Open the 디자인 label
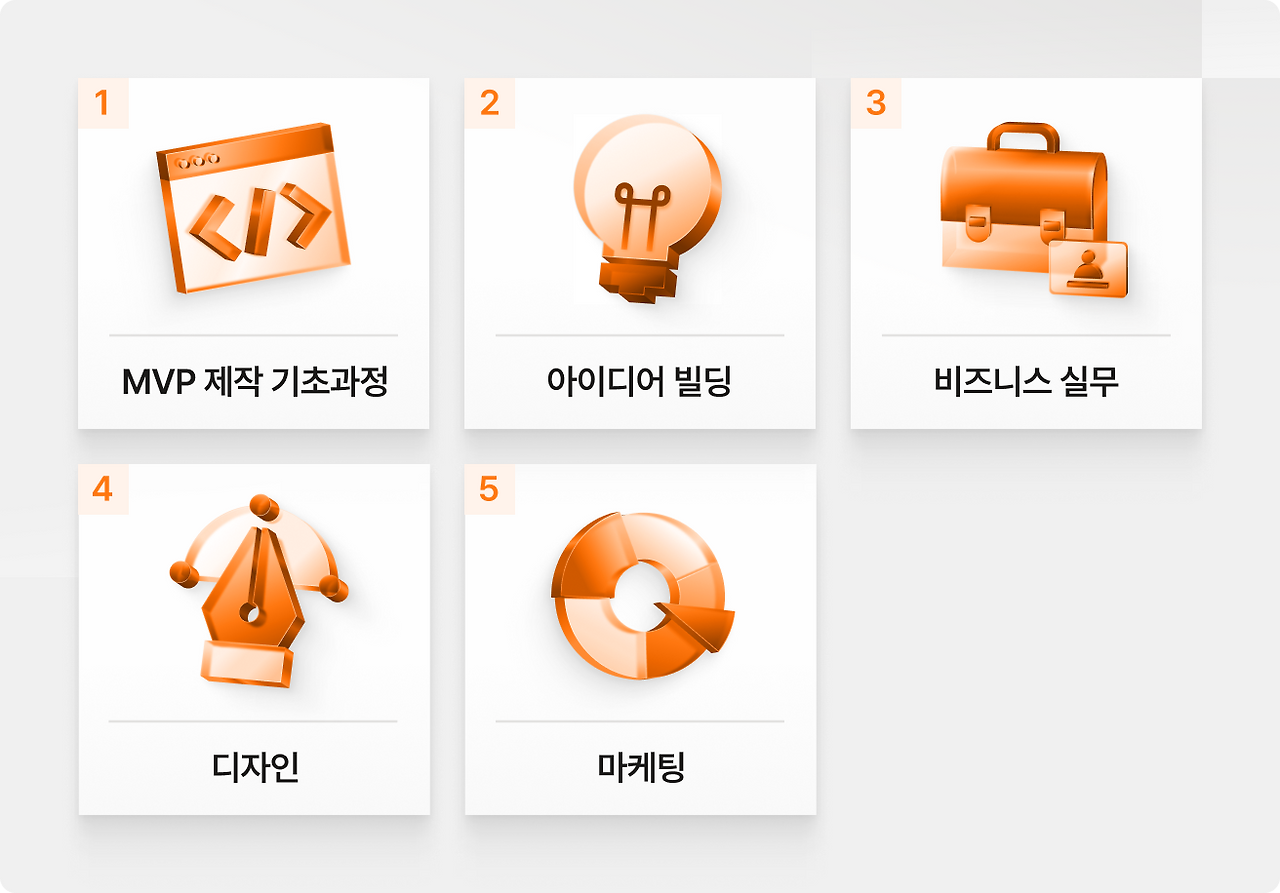The height and width of the screenshot is (893, 1280). pos(256,768)
